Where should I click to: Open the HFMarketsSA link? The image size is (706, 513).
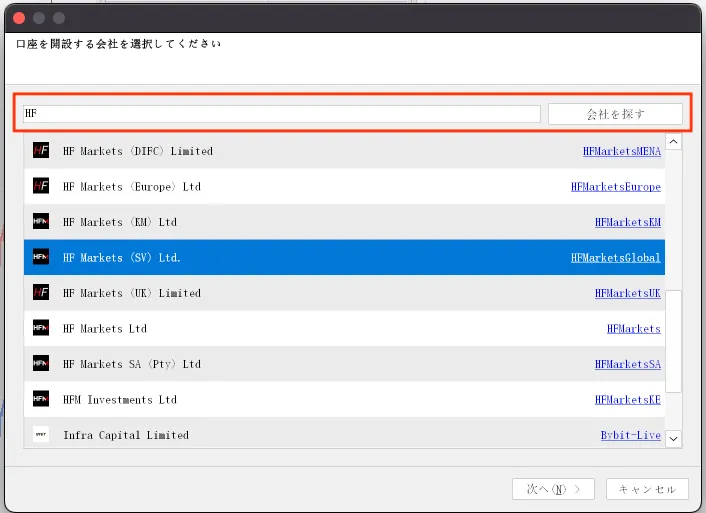[628, 364]
